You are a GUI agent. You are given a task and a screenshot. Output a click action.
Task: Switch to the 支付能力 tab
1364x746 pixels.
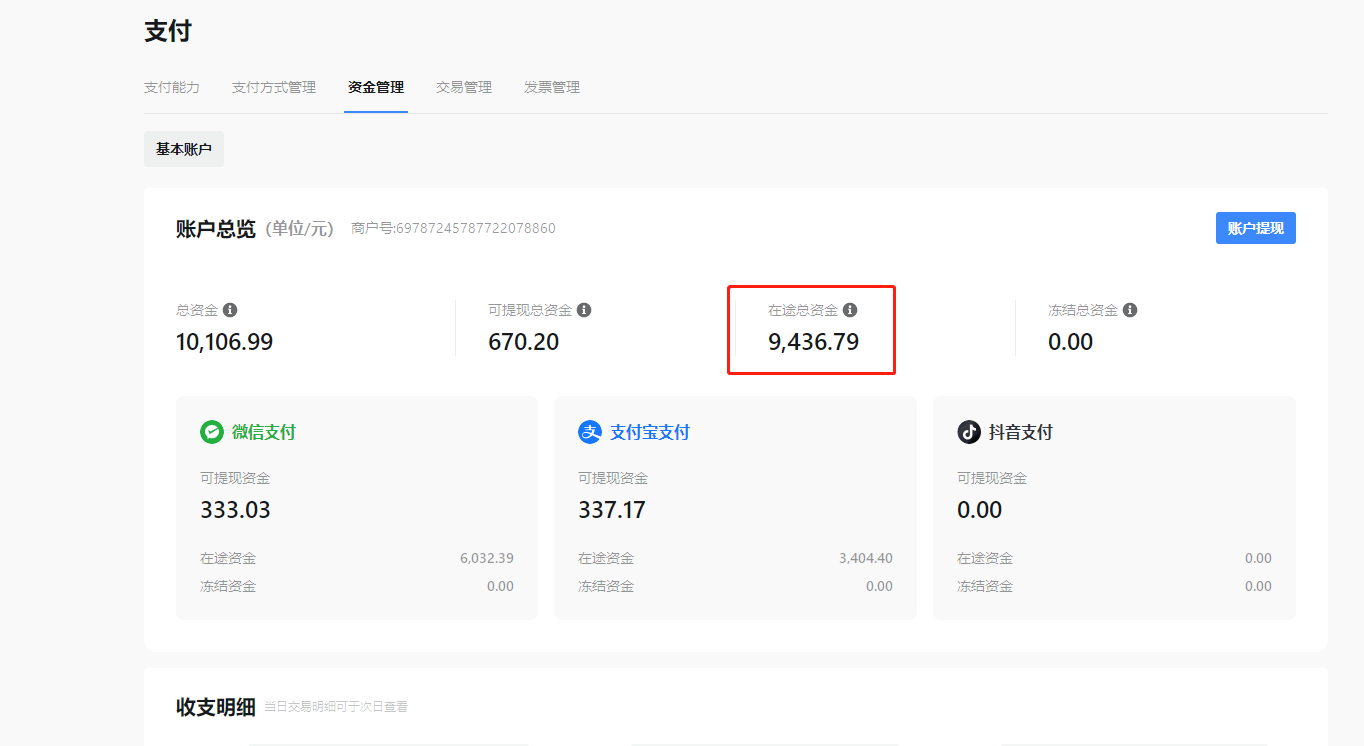click(x=172, y=87)
